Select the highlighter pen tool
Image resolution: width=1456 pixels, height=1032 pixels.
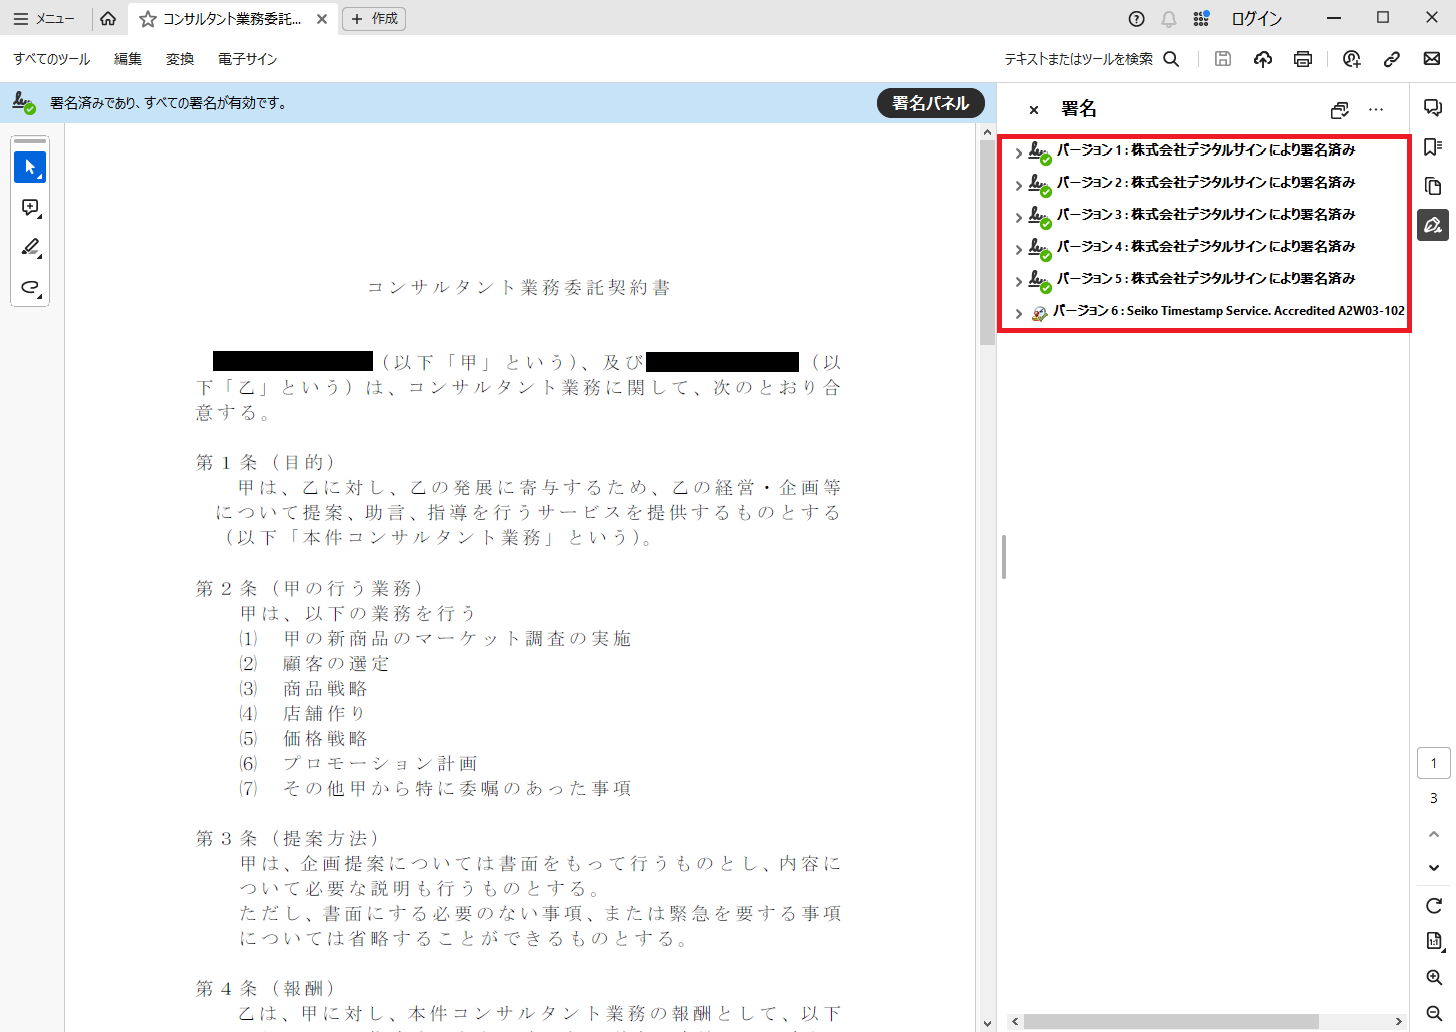[x=30, y=247]
